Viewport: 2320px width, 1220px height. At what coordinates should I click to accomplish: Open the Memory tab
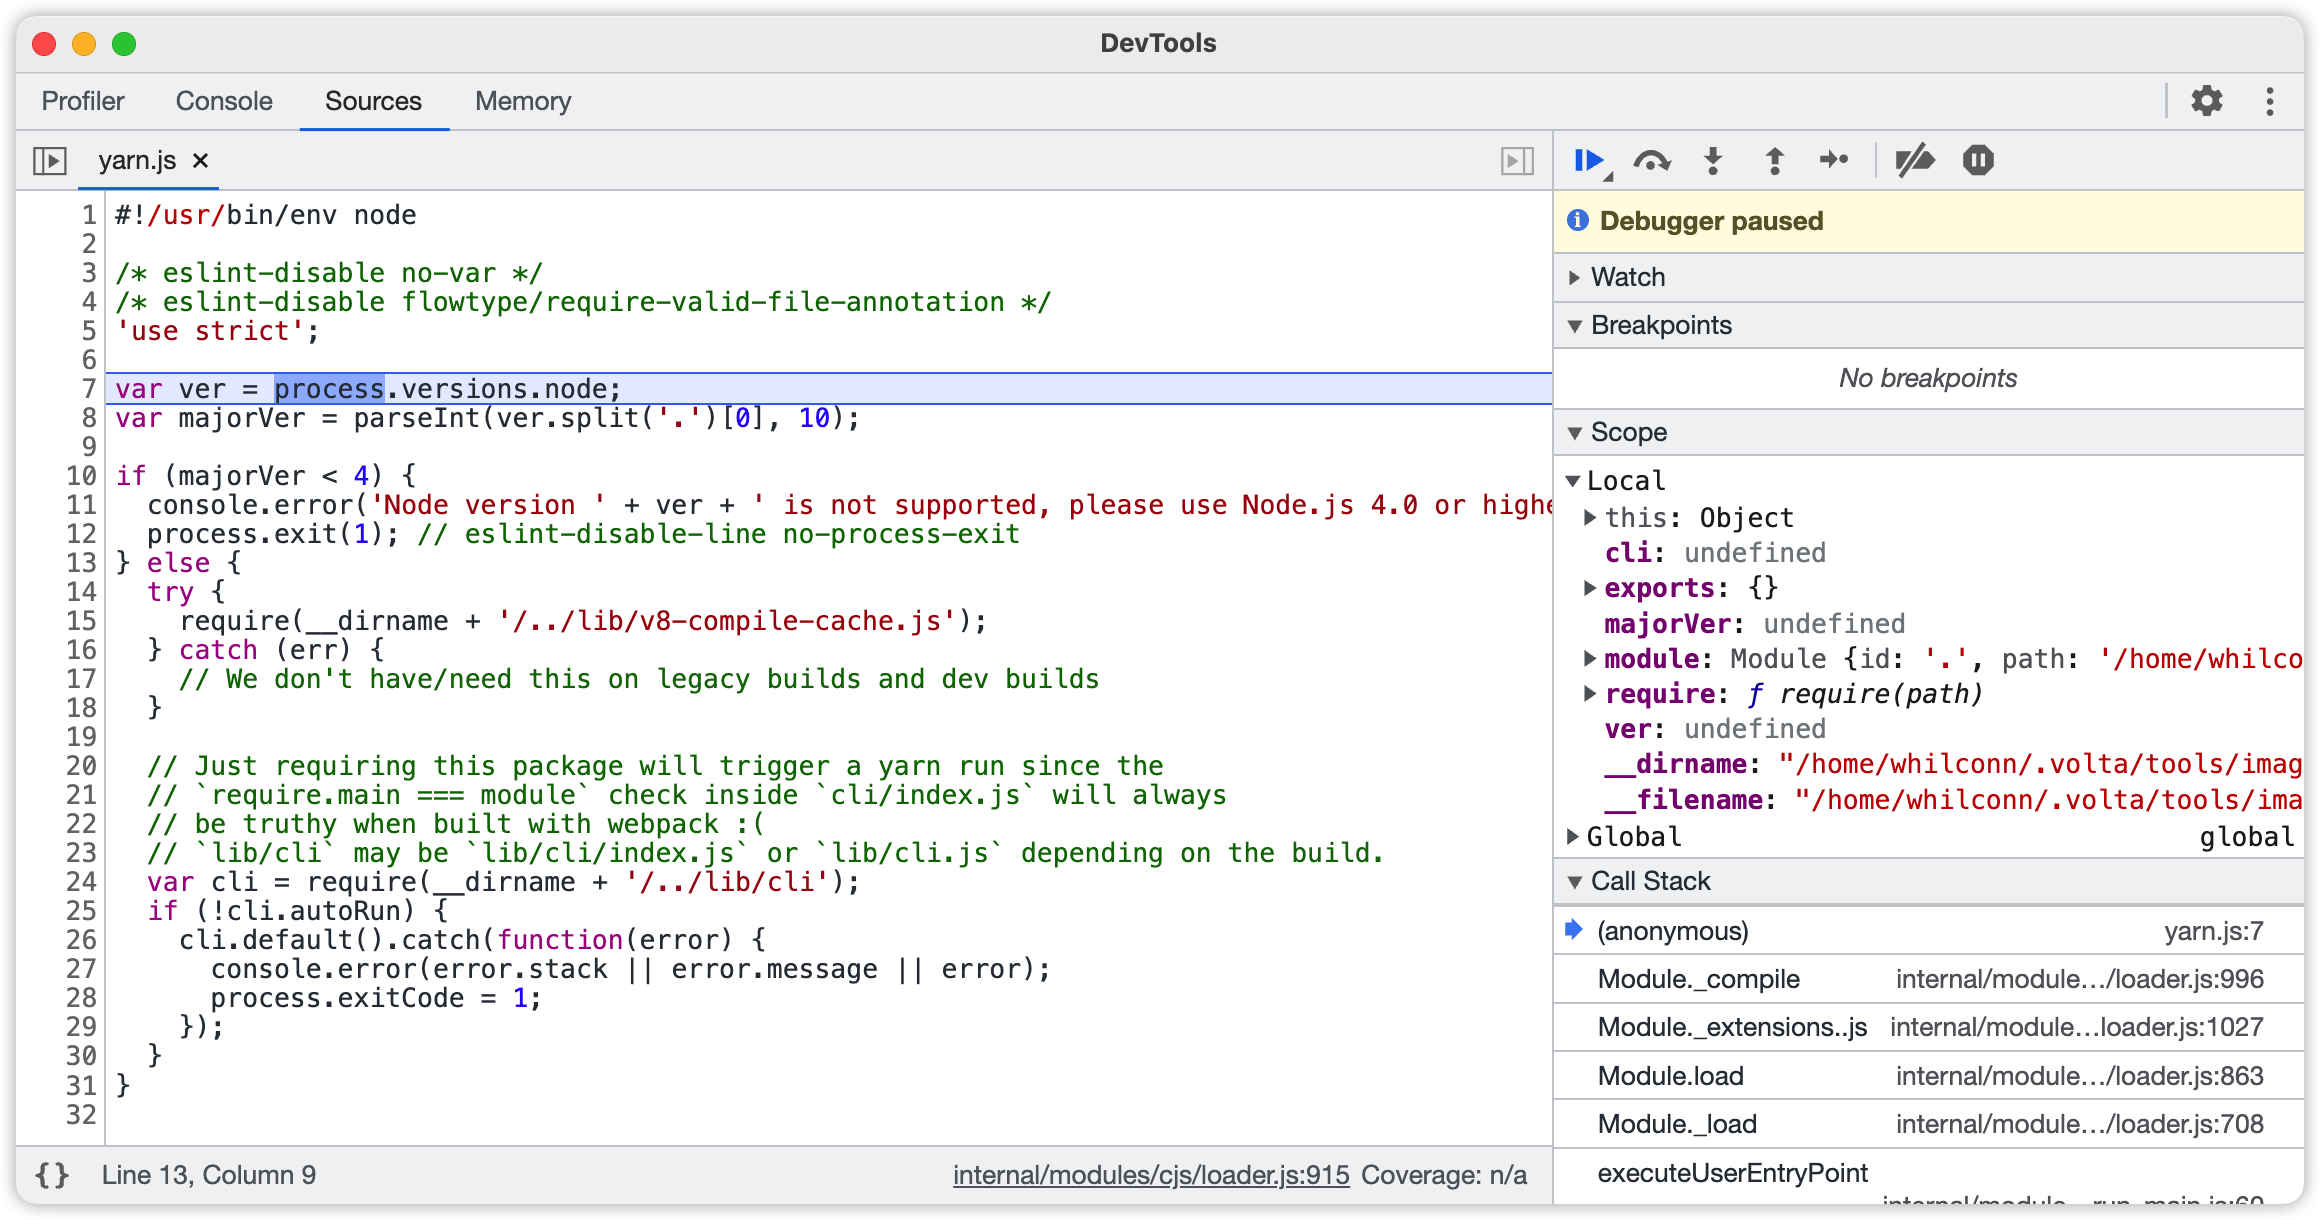pyautogui.click(x=523, y=101)
